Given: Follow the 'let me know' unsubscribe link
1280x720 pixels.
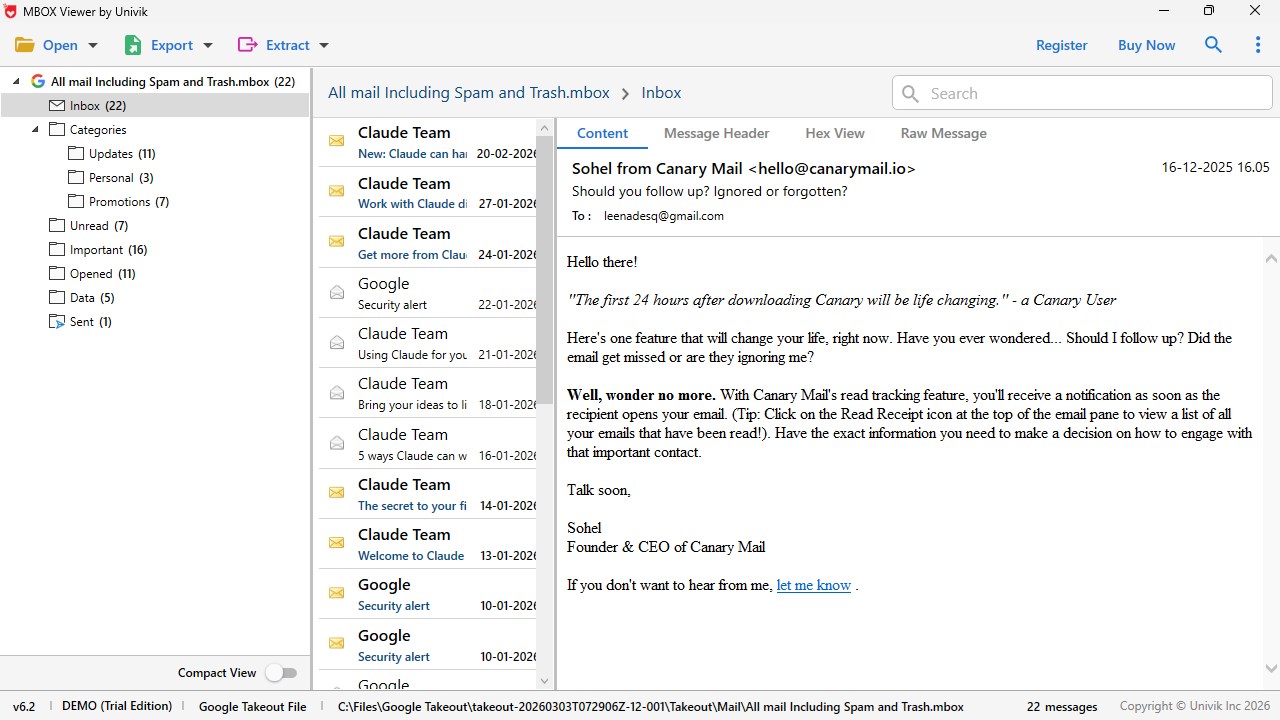Looking at the screenshot, I should tap(814, 585).
